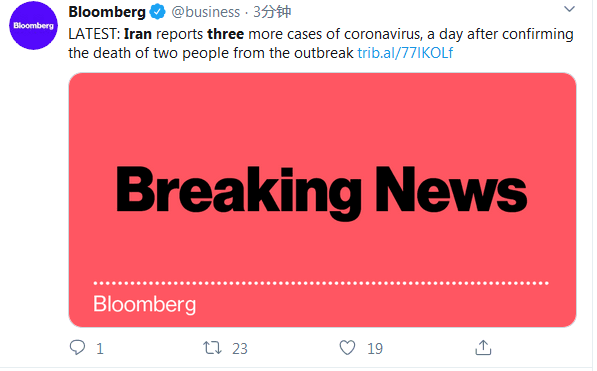Open the share tweet icon

coord(483,347)
